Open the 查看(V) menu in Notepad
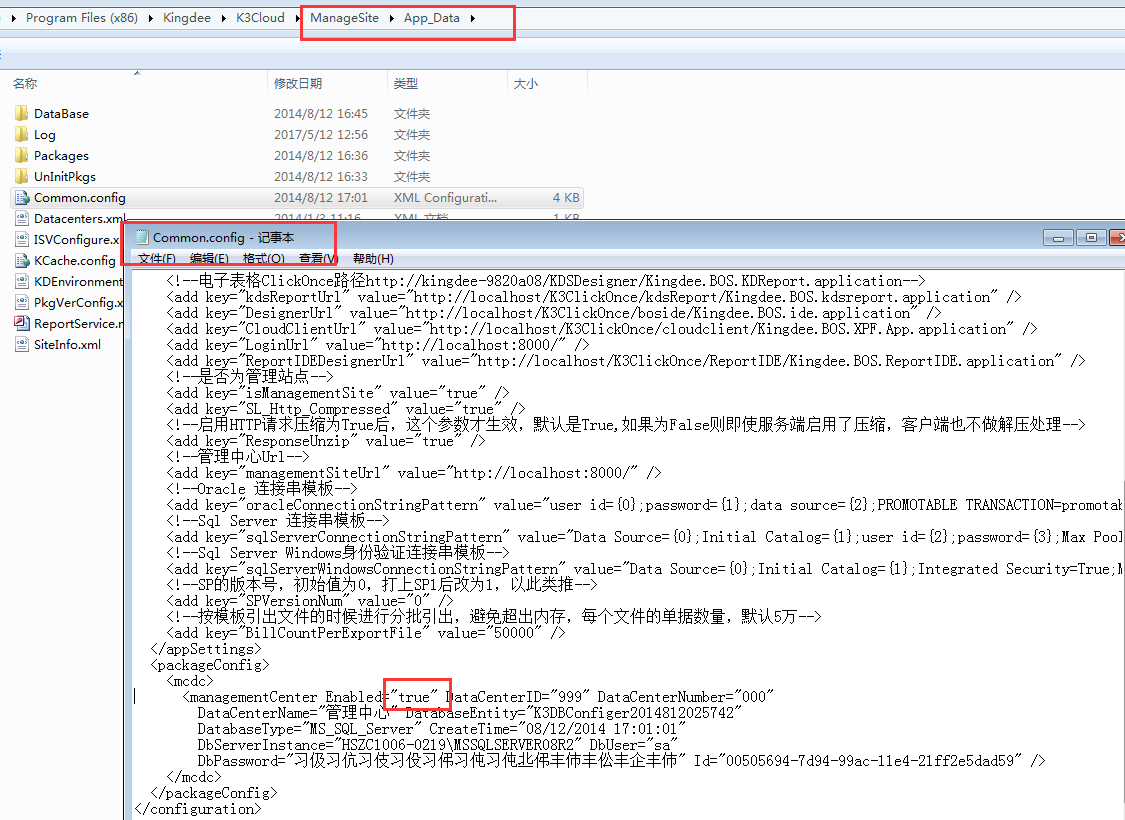The width and height of the screenshot is (1125, 820). click(x=318, y=258)
